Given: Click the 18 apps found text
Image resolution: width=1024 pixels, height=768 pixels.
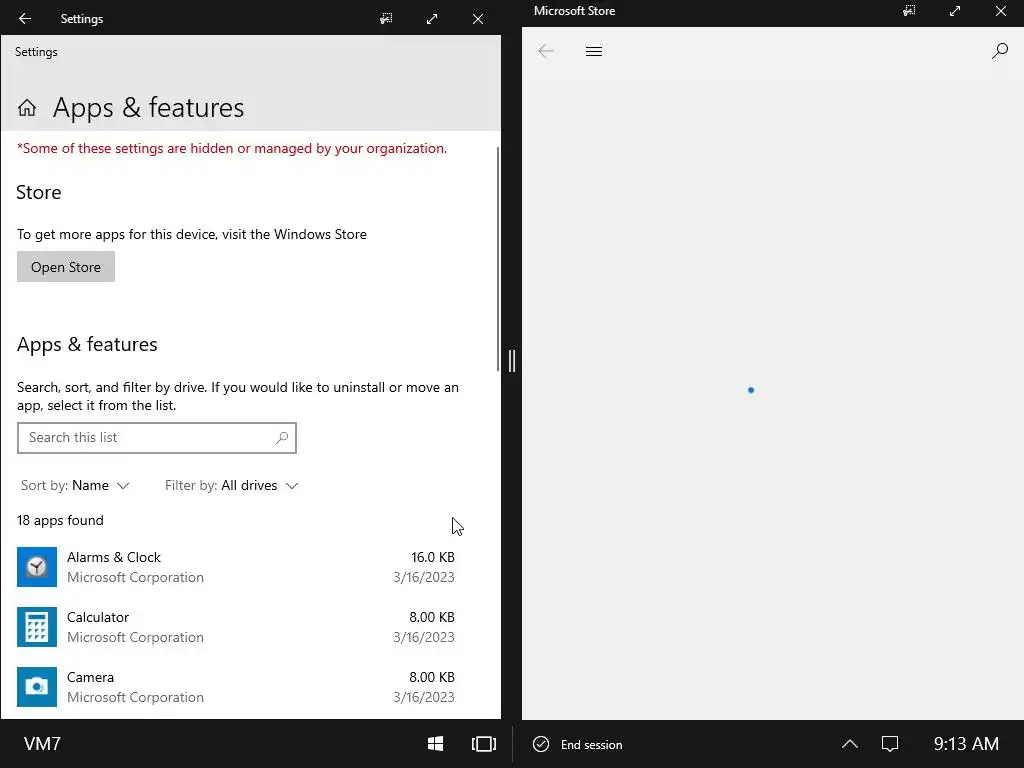Looking at the screenshot, I should (x=60, y=520).
